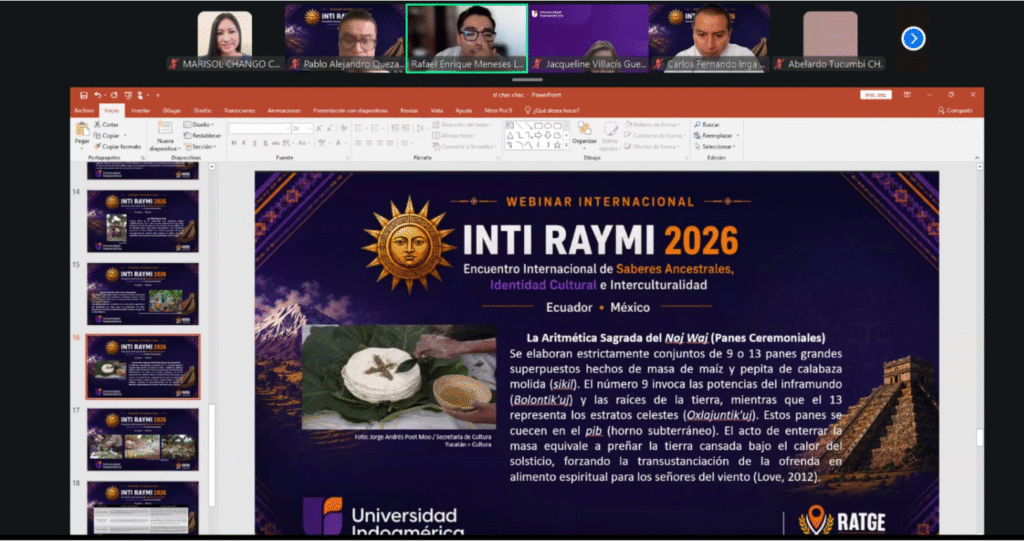Switch to the Animaciones tab
This screenshot has height=541, width=1024.
(284, 110)
